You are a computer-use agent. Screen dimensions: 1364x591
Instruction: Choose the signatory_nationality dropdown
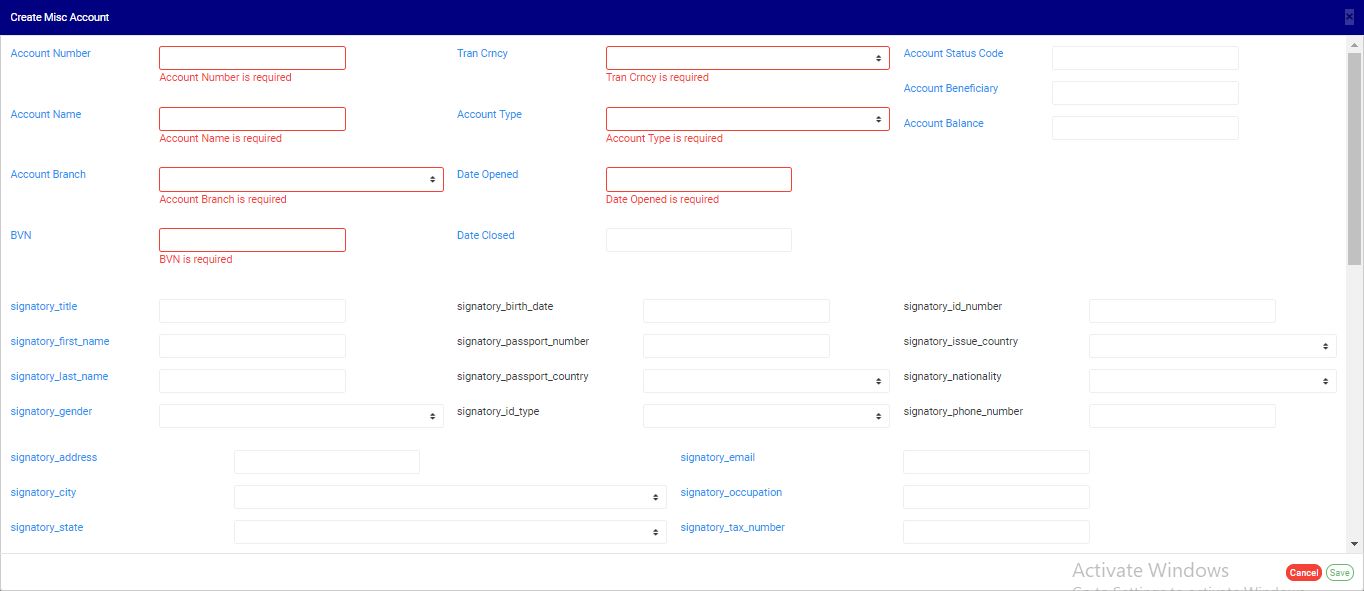pyautogui.click(x=1212, y=381)
